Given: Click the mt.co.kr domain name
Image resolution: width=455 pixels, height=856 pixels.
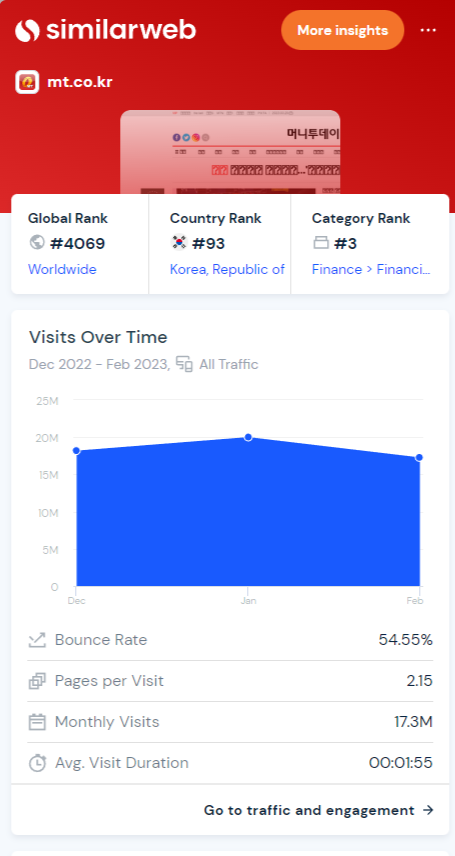Looking at the screenshot, I should point(80,82).
